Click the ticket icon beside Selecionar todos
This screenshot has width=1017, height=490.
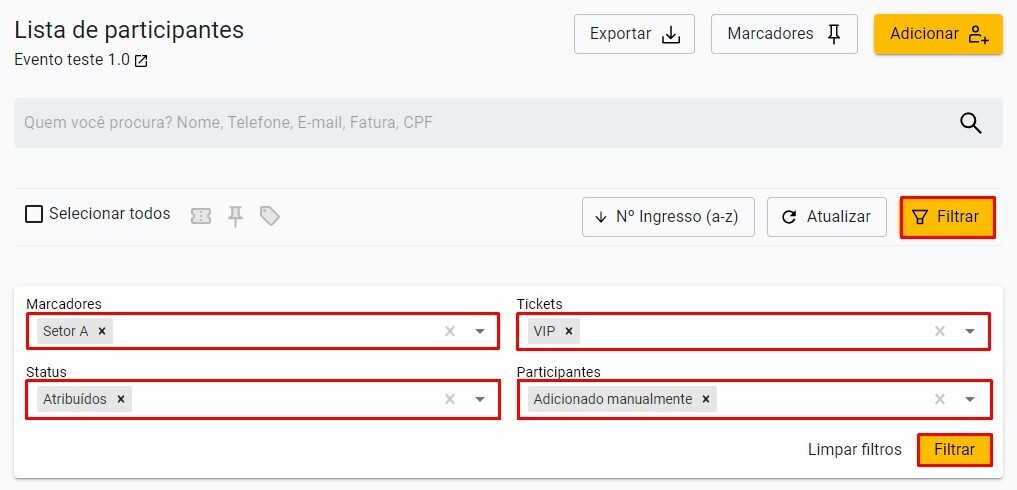pos(201,216)
